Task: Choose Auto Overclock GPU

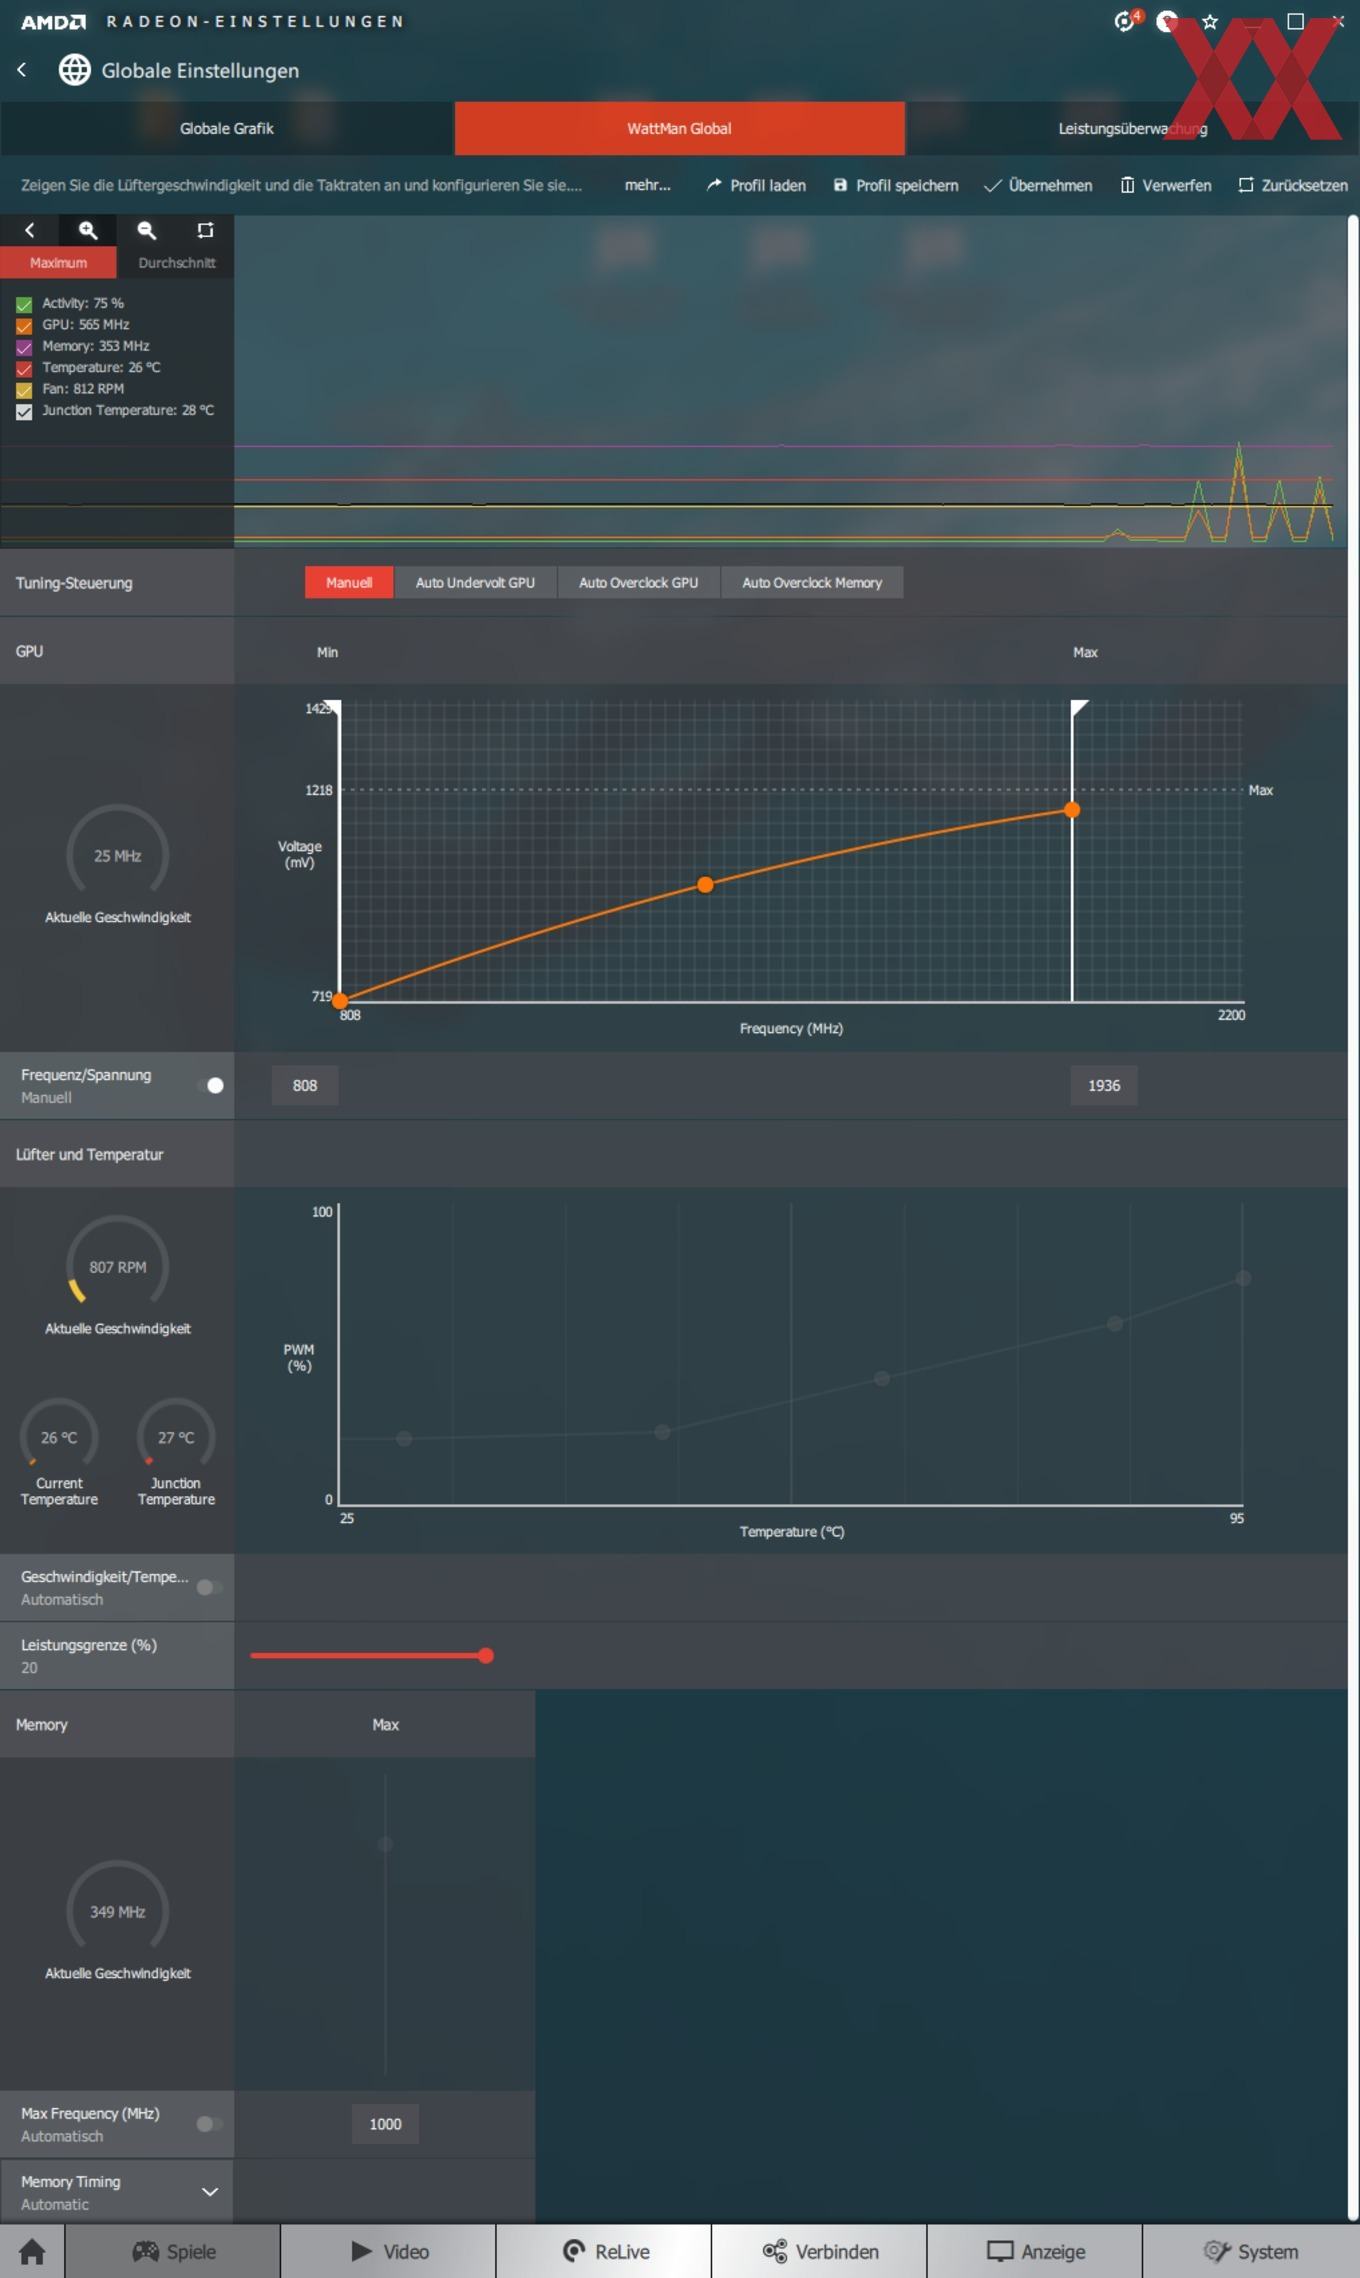Action: click(638, 582)
